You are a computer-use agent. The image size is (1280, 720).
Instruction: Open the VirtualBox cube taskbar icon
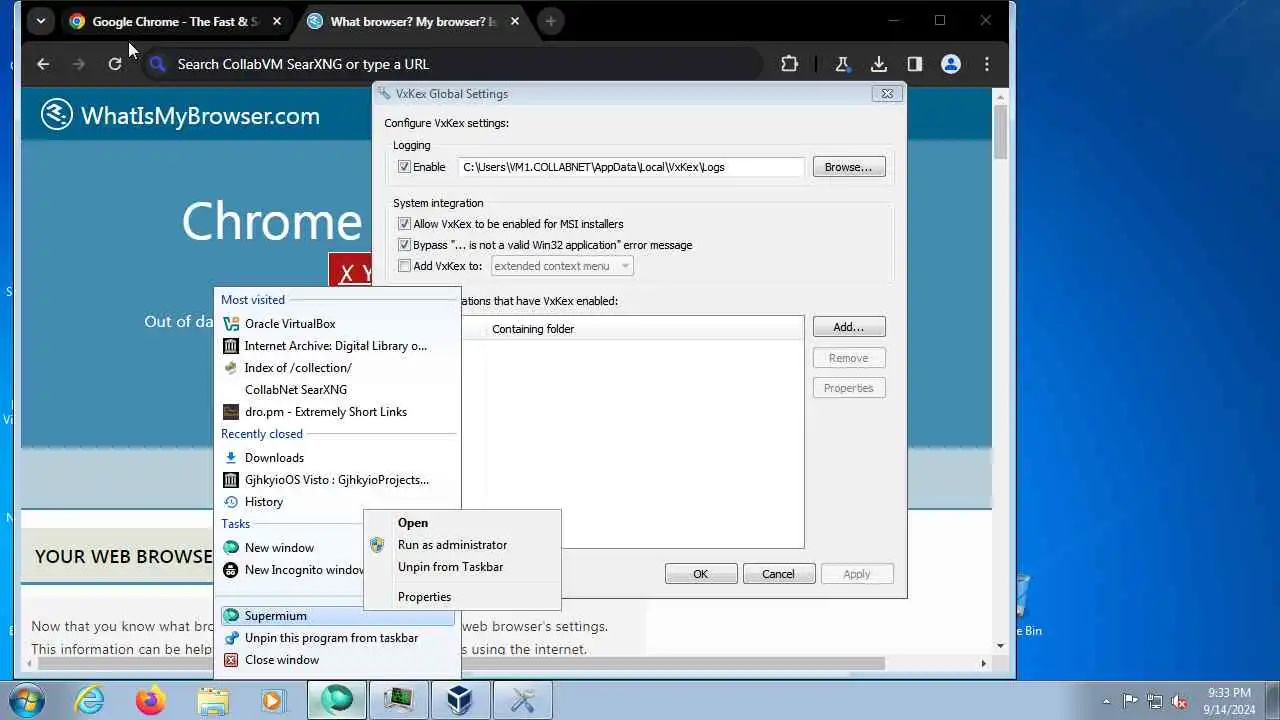tap(460, 700)
